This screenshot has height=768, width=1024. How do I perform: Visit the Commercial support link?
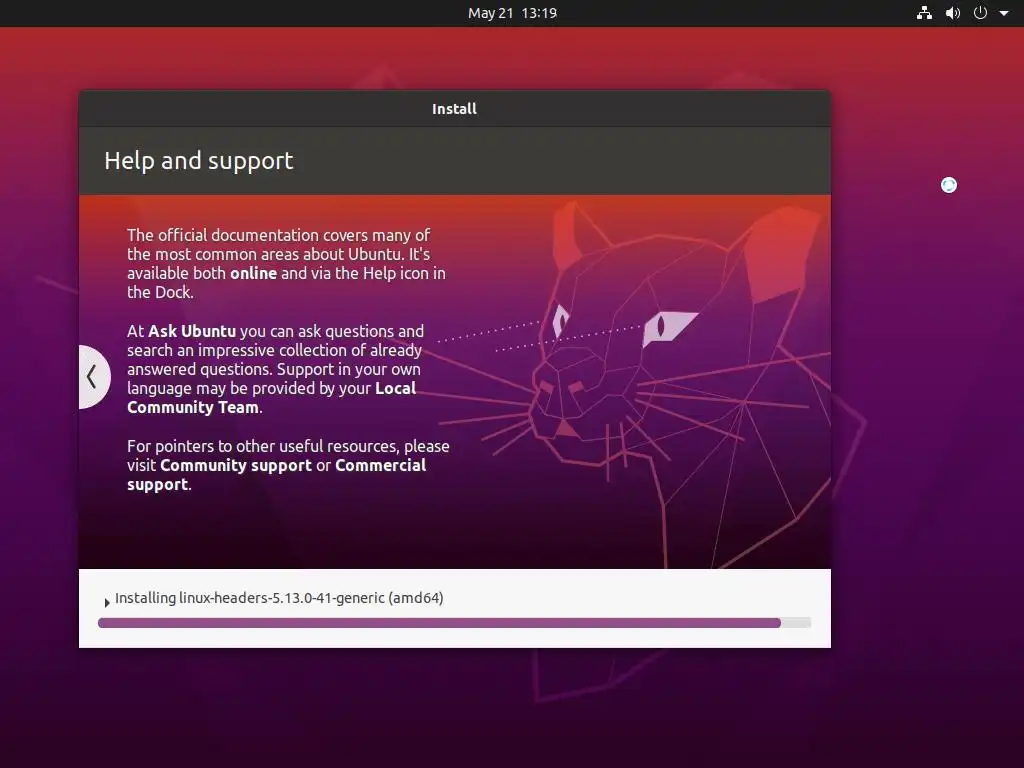[x=276, y=475]
